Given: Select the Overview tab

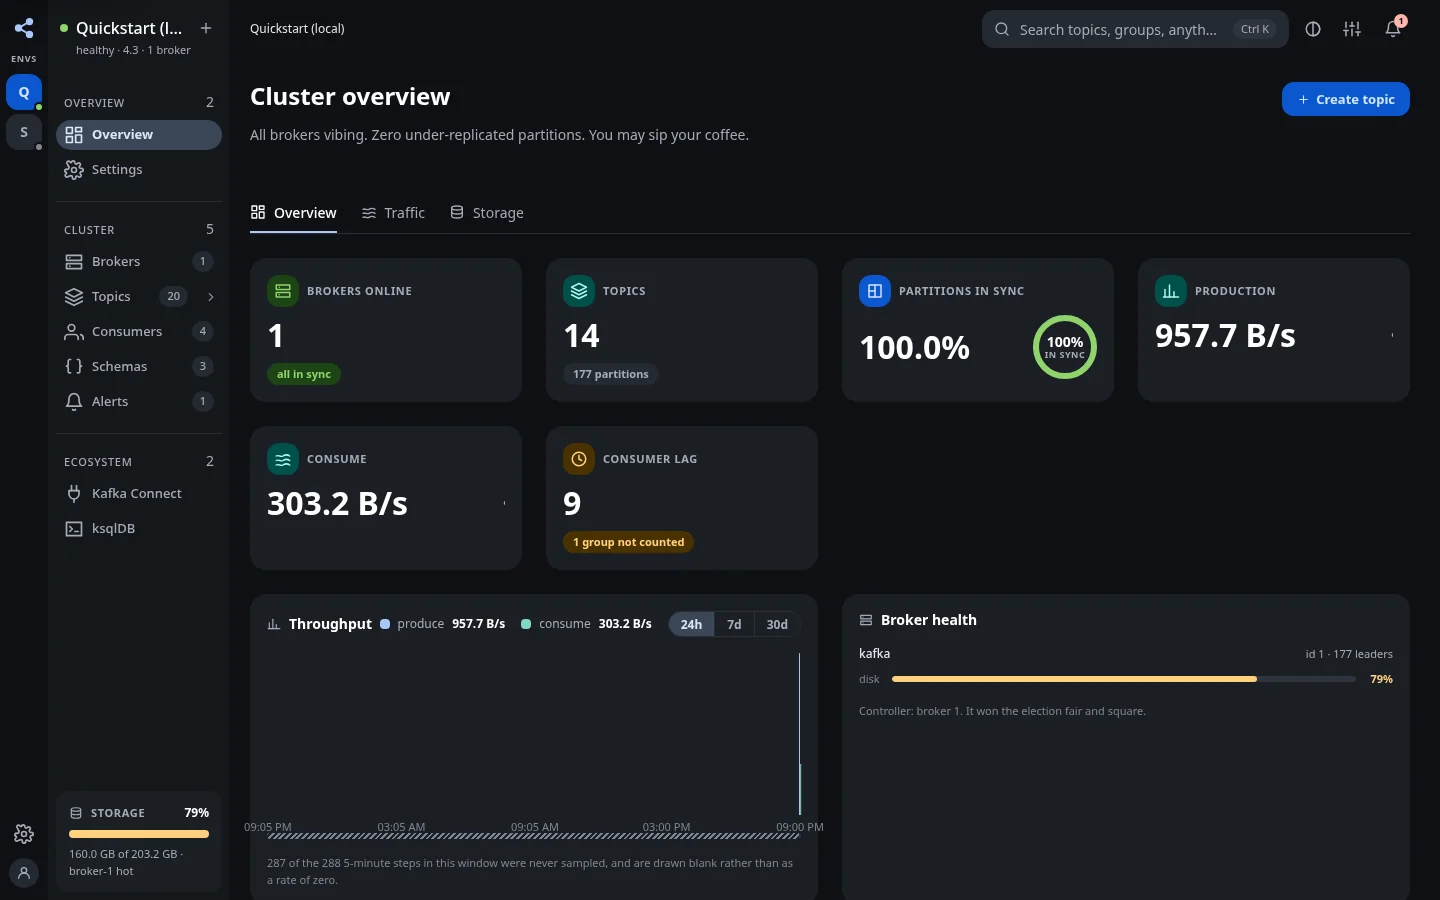Looking at the screenshot, I should 293,213.
